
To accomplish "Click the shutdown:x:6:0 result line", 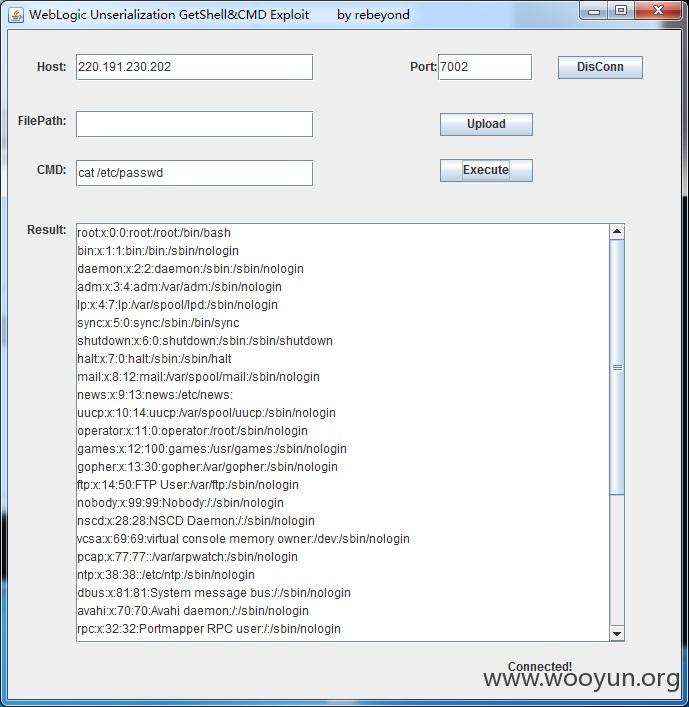I will (205, 341).
